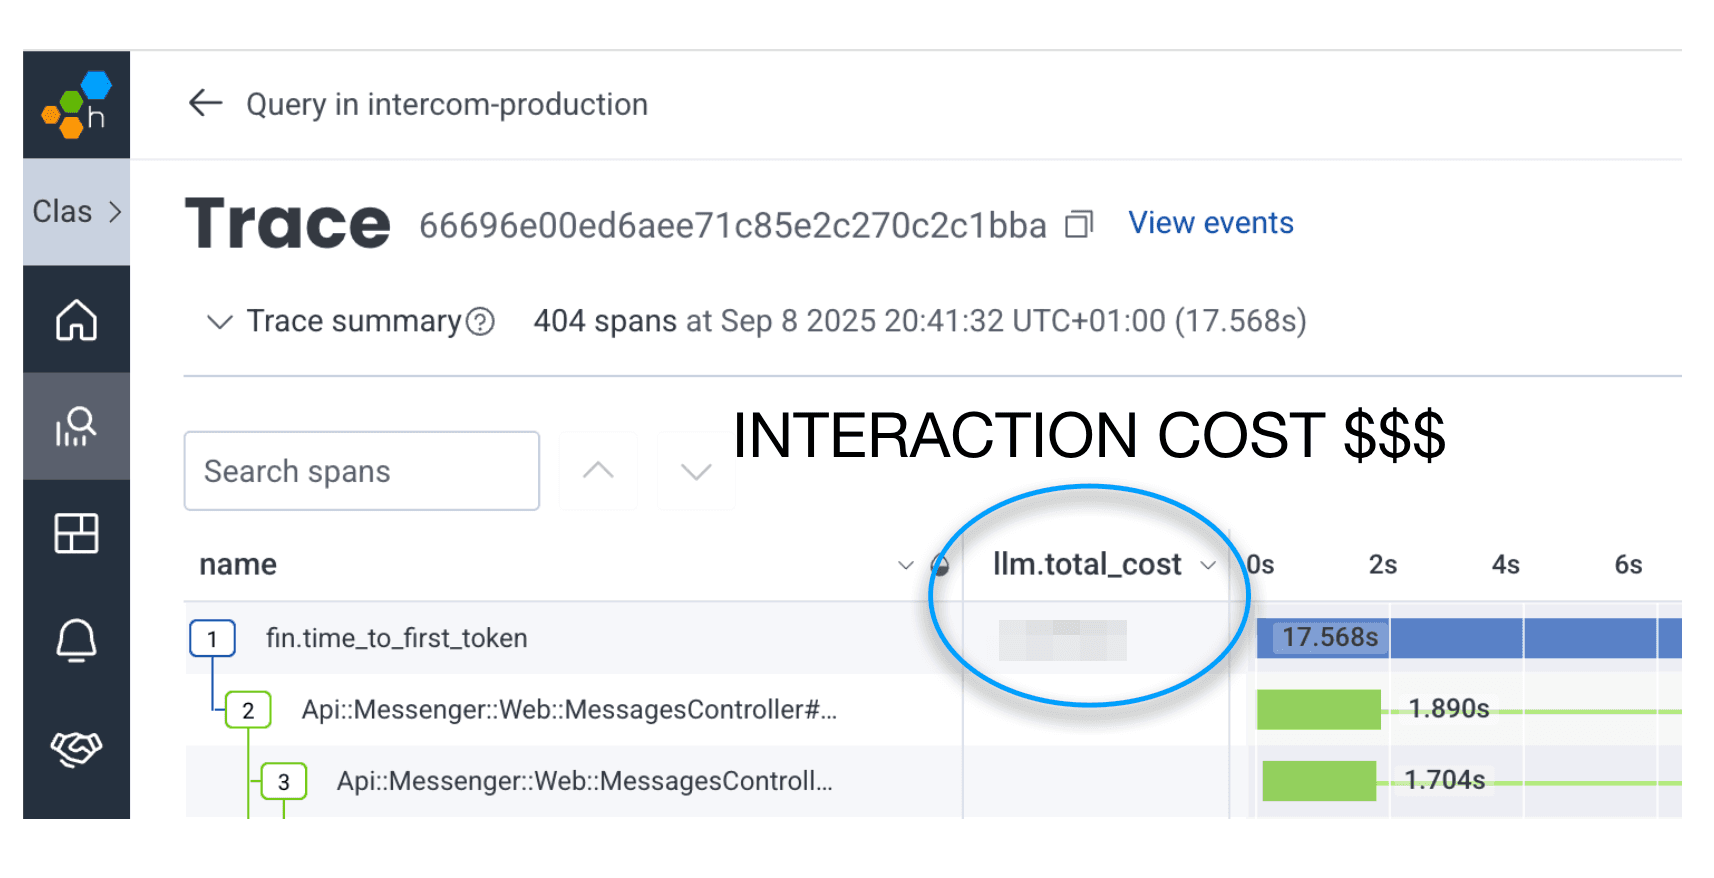Open the Boards sidebar icon
This screenshot has height=878, width=1714.
tap(76, 533)
